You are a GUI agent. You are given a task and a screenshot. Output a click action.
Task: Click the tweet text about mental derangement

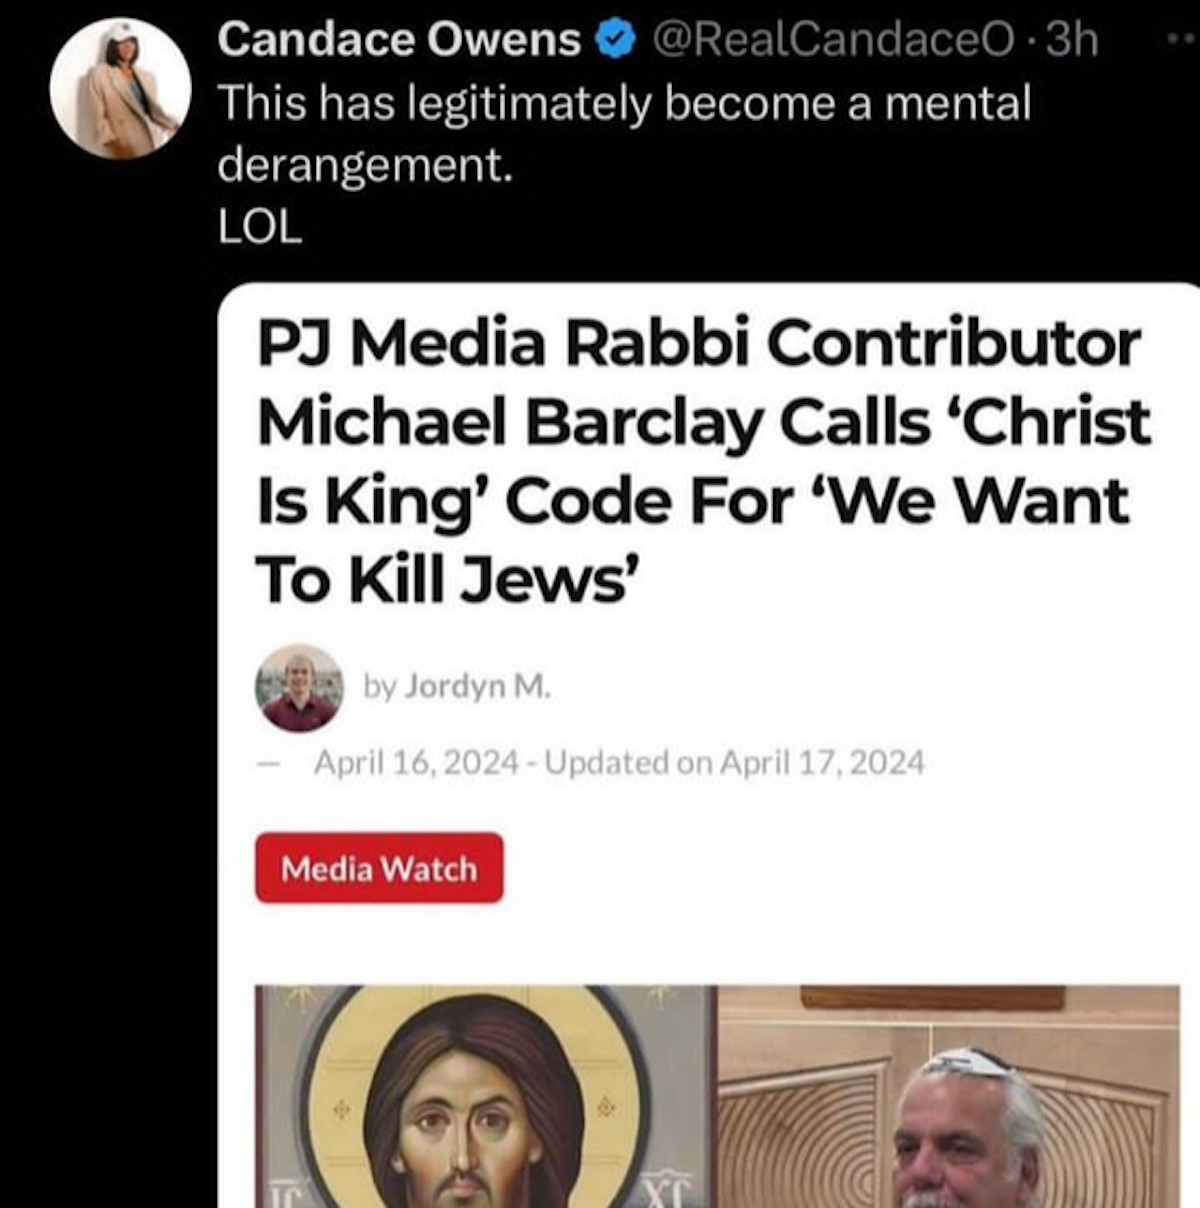coord(622,132)
